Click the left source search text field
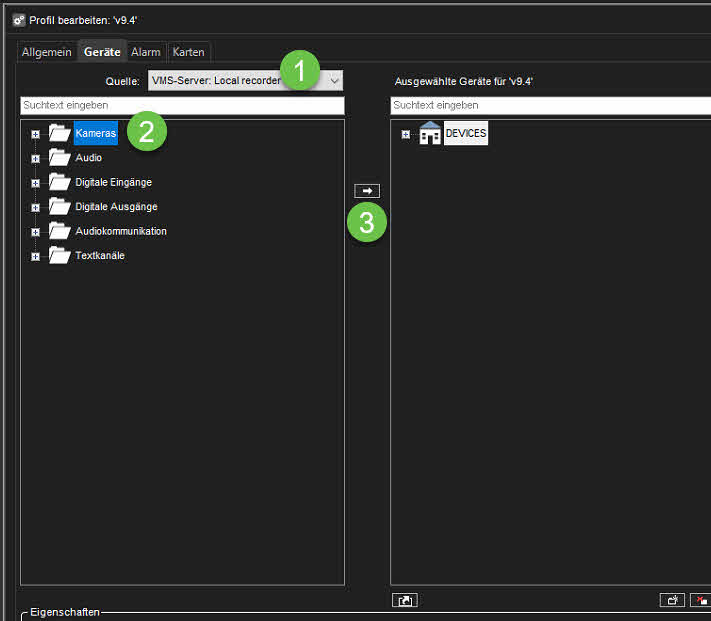 182,105
